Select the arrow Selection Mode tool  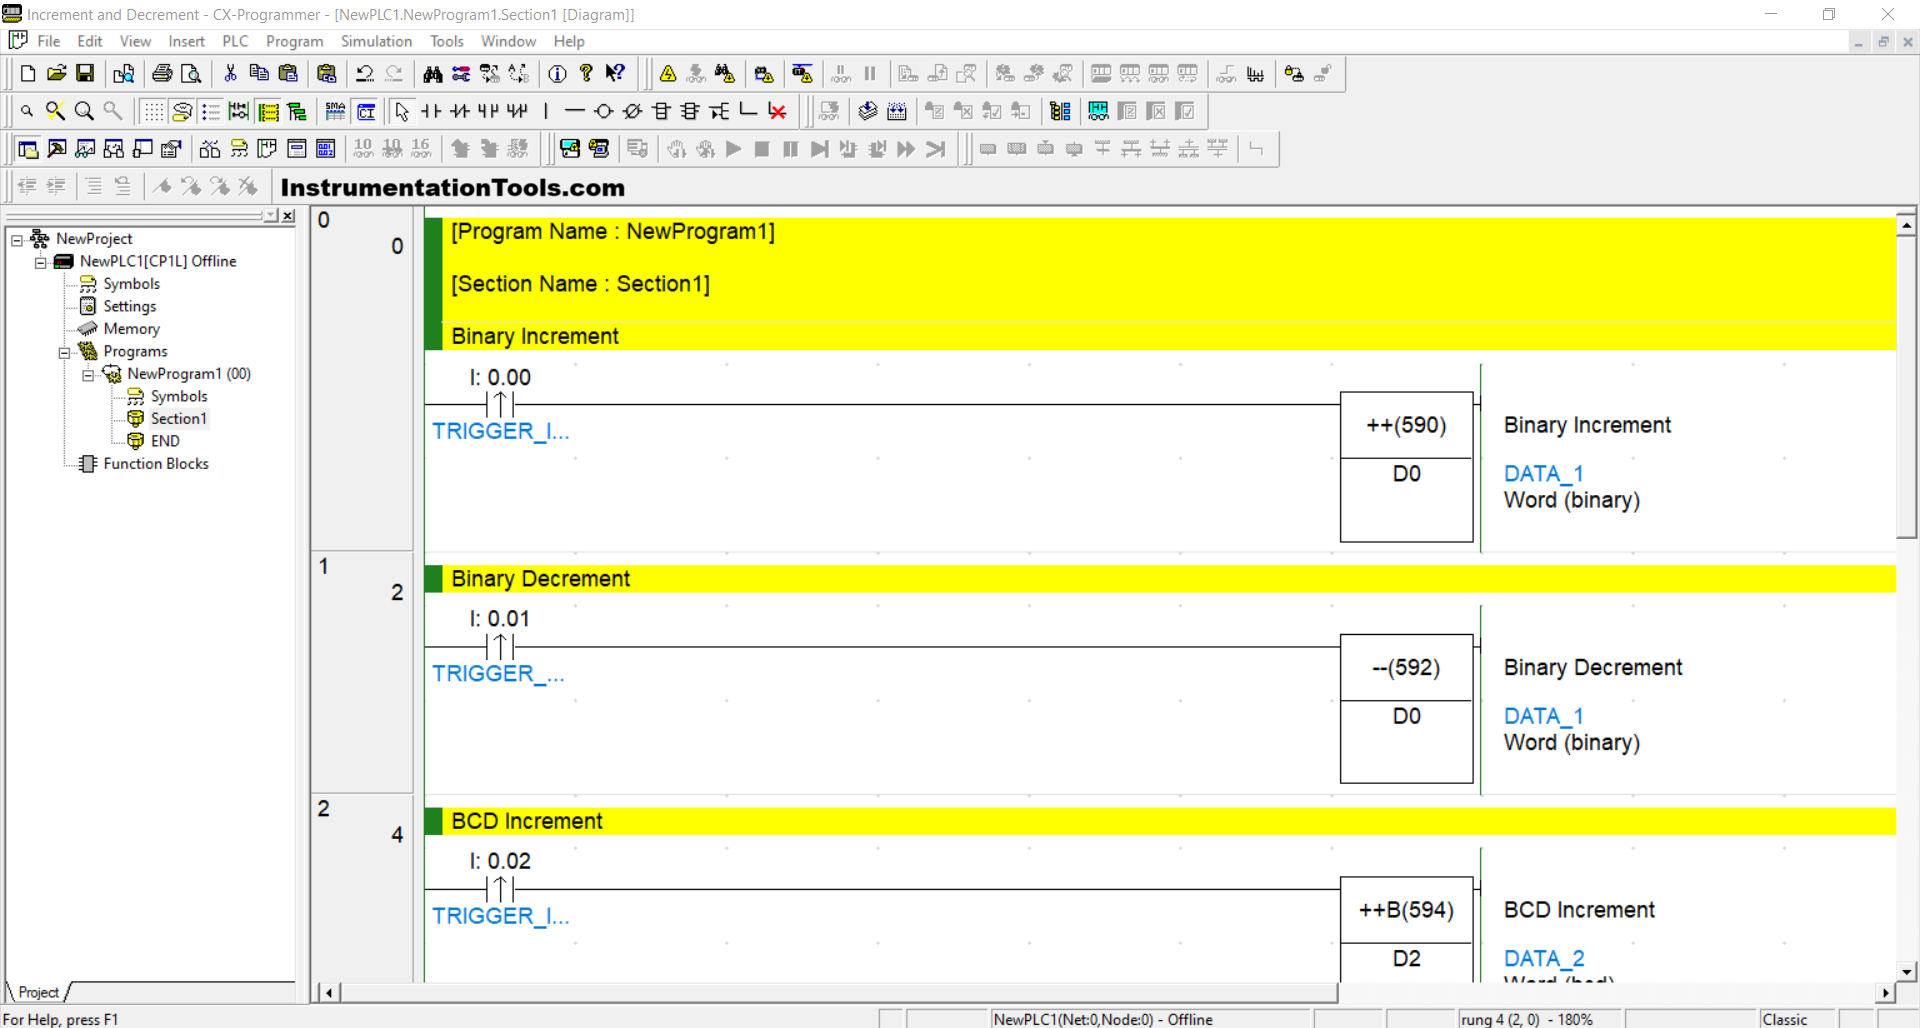[402, 111]
